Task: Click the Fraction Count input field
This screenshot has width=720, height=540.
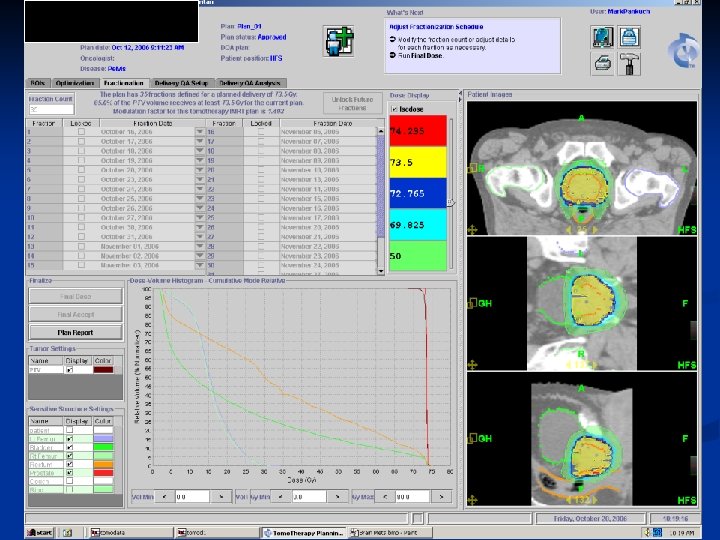Action: pos(50,109)
